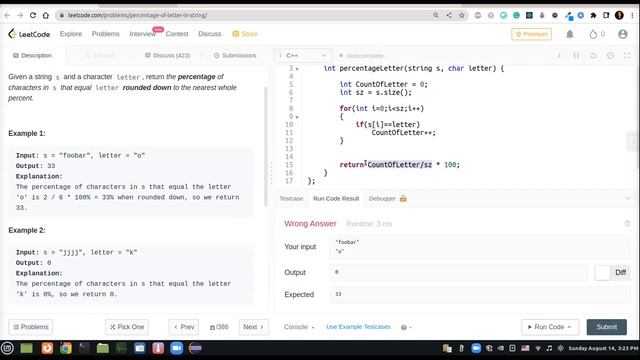Click the Debugger lock icon

click(403, 198)
